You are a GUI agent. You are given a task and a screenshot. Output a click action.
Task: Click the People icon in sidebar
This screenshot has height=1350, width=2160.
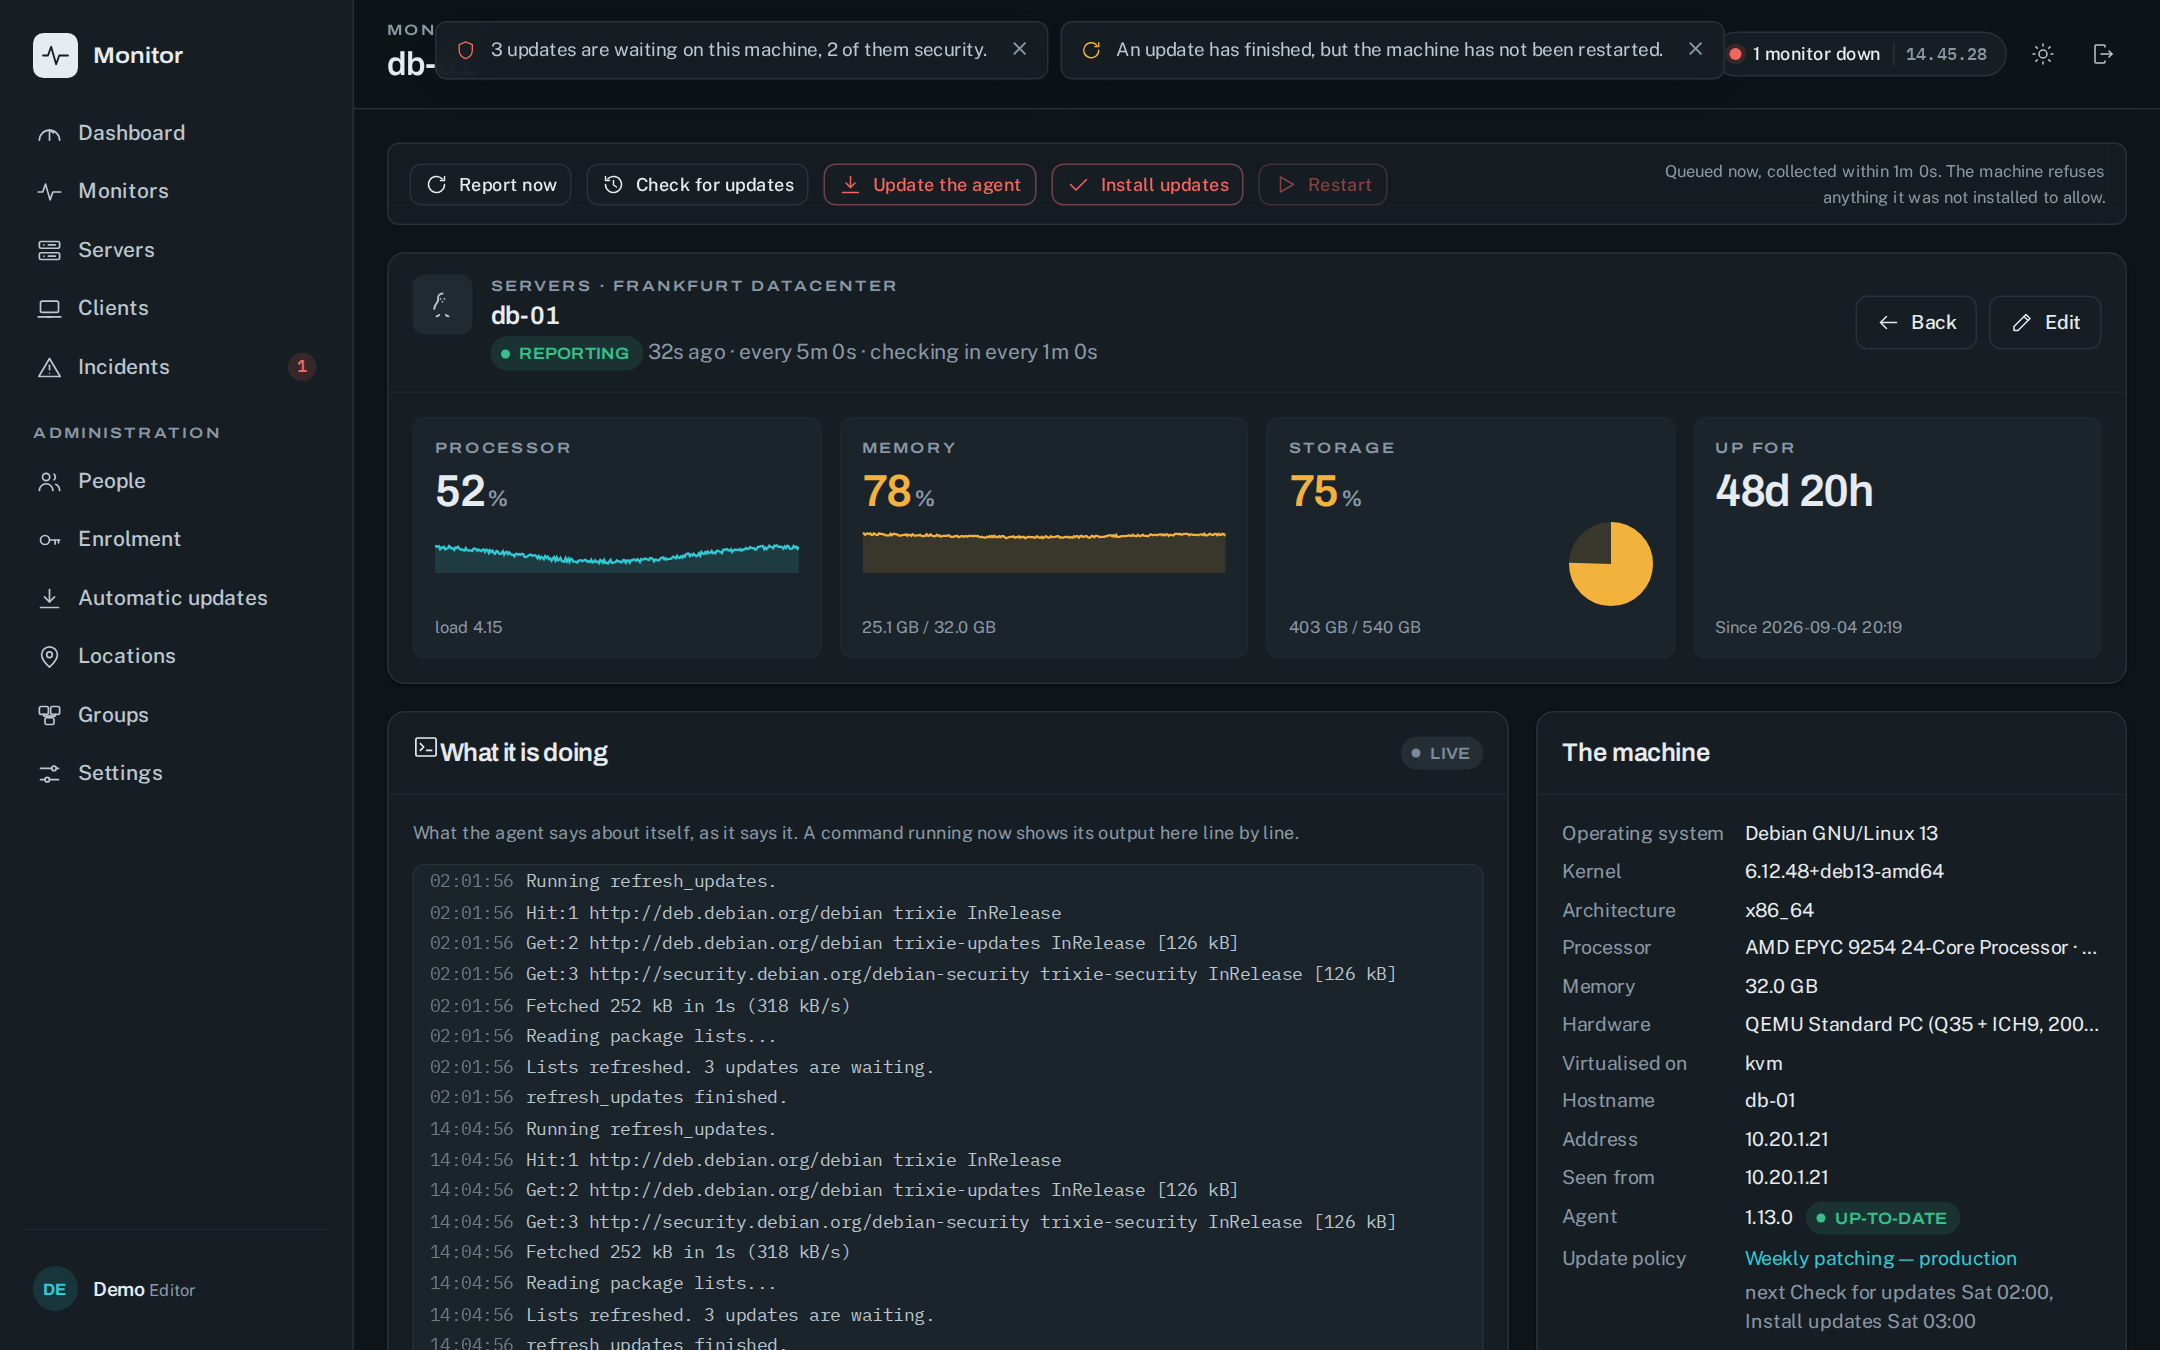[49, 482]
